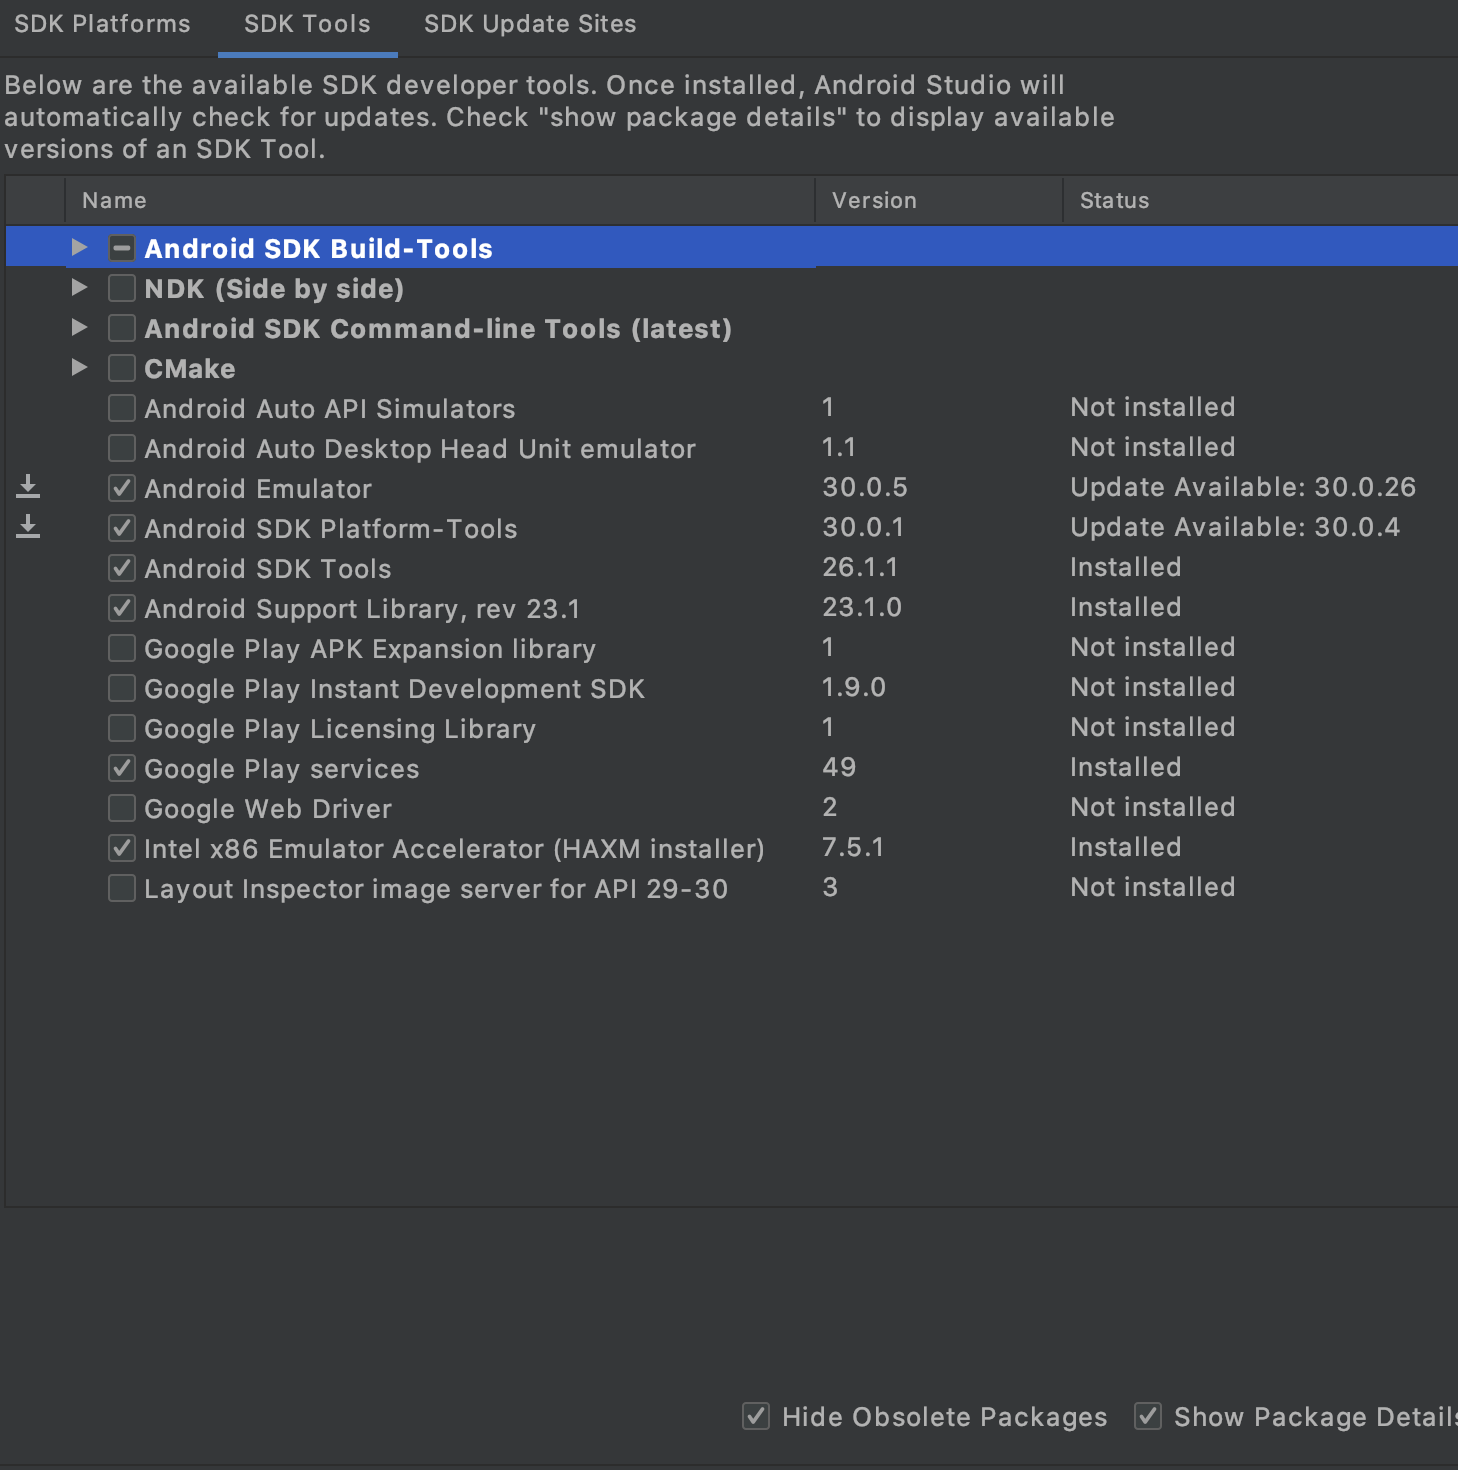Expand the NDK (Side by side) group

pos(80,288)
